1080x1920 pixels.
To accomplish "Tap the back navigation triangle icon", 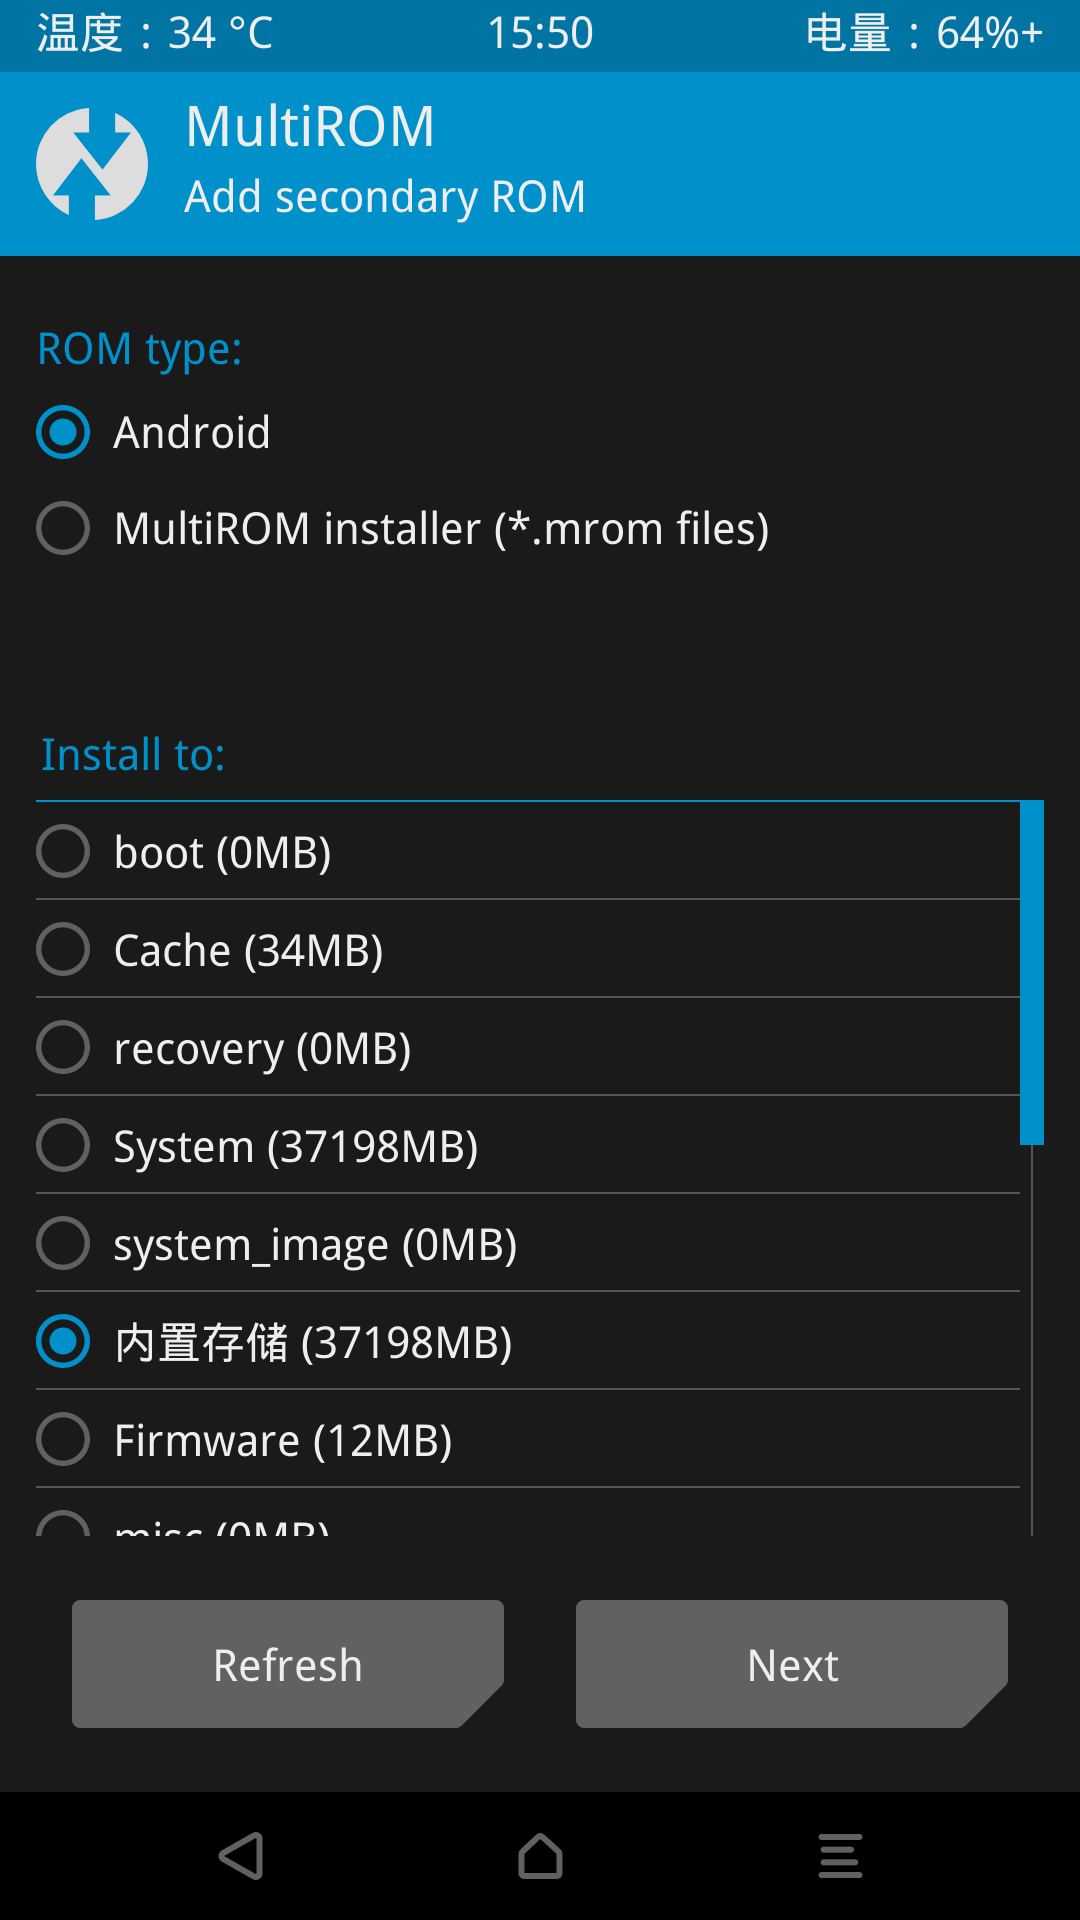I will (x=241, y=1856).
